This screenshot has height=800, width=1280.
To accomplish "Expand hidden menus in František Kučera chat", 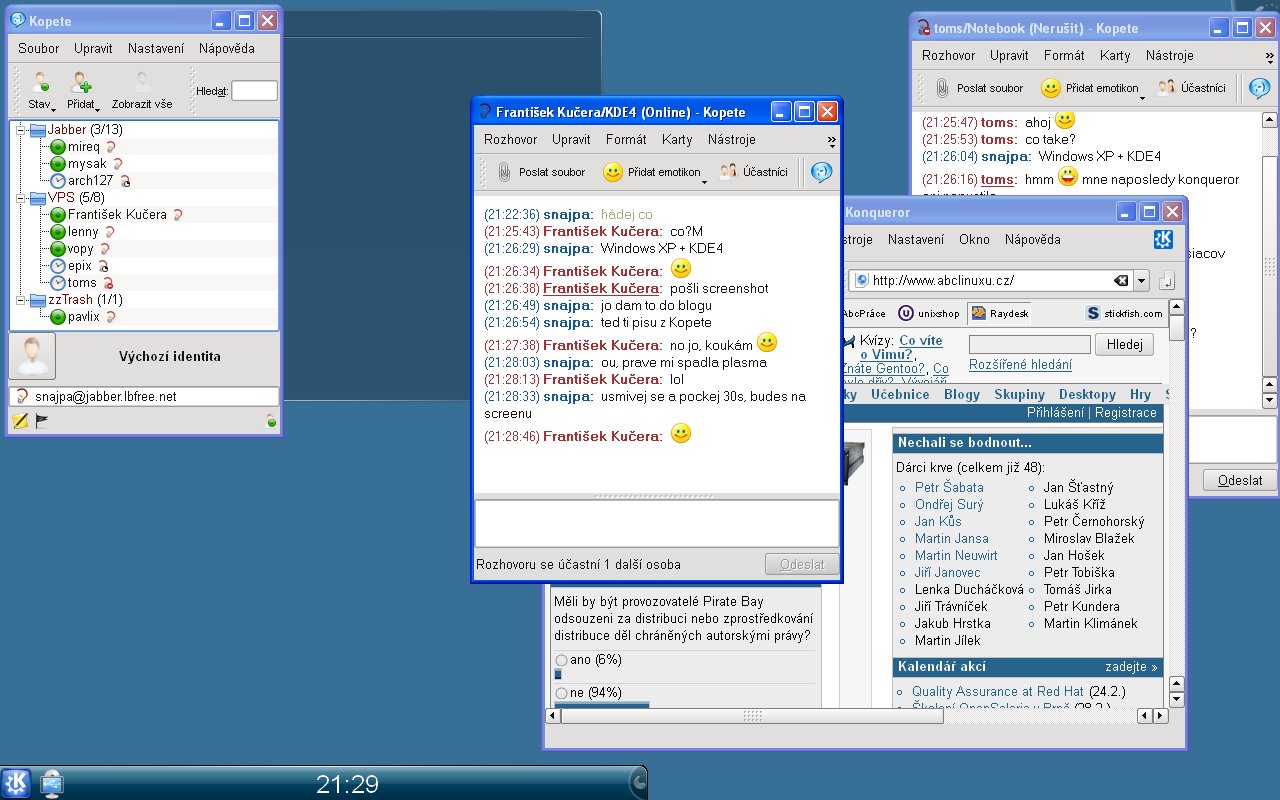I will pos(832,140).
